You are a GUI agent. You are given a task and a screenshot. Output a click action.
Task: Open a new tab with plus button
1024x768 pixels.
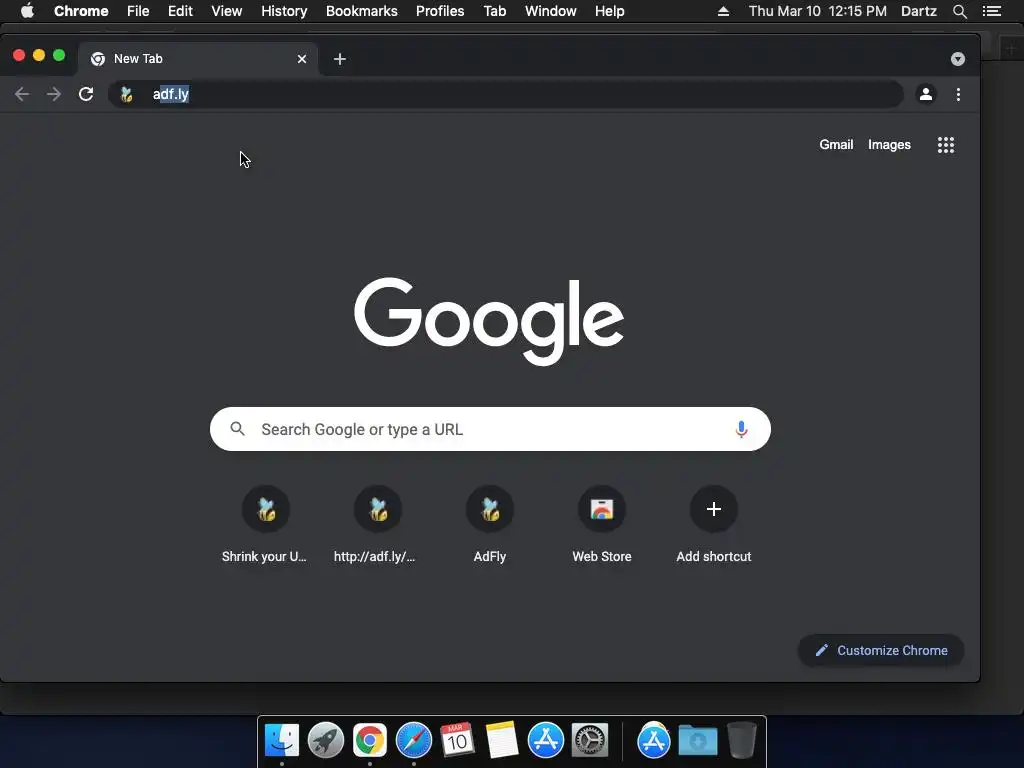coord(340,59)
